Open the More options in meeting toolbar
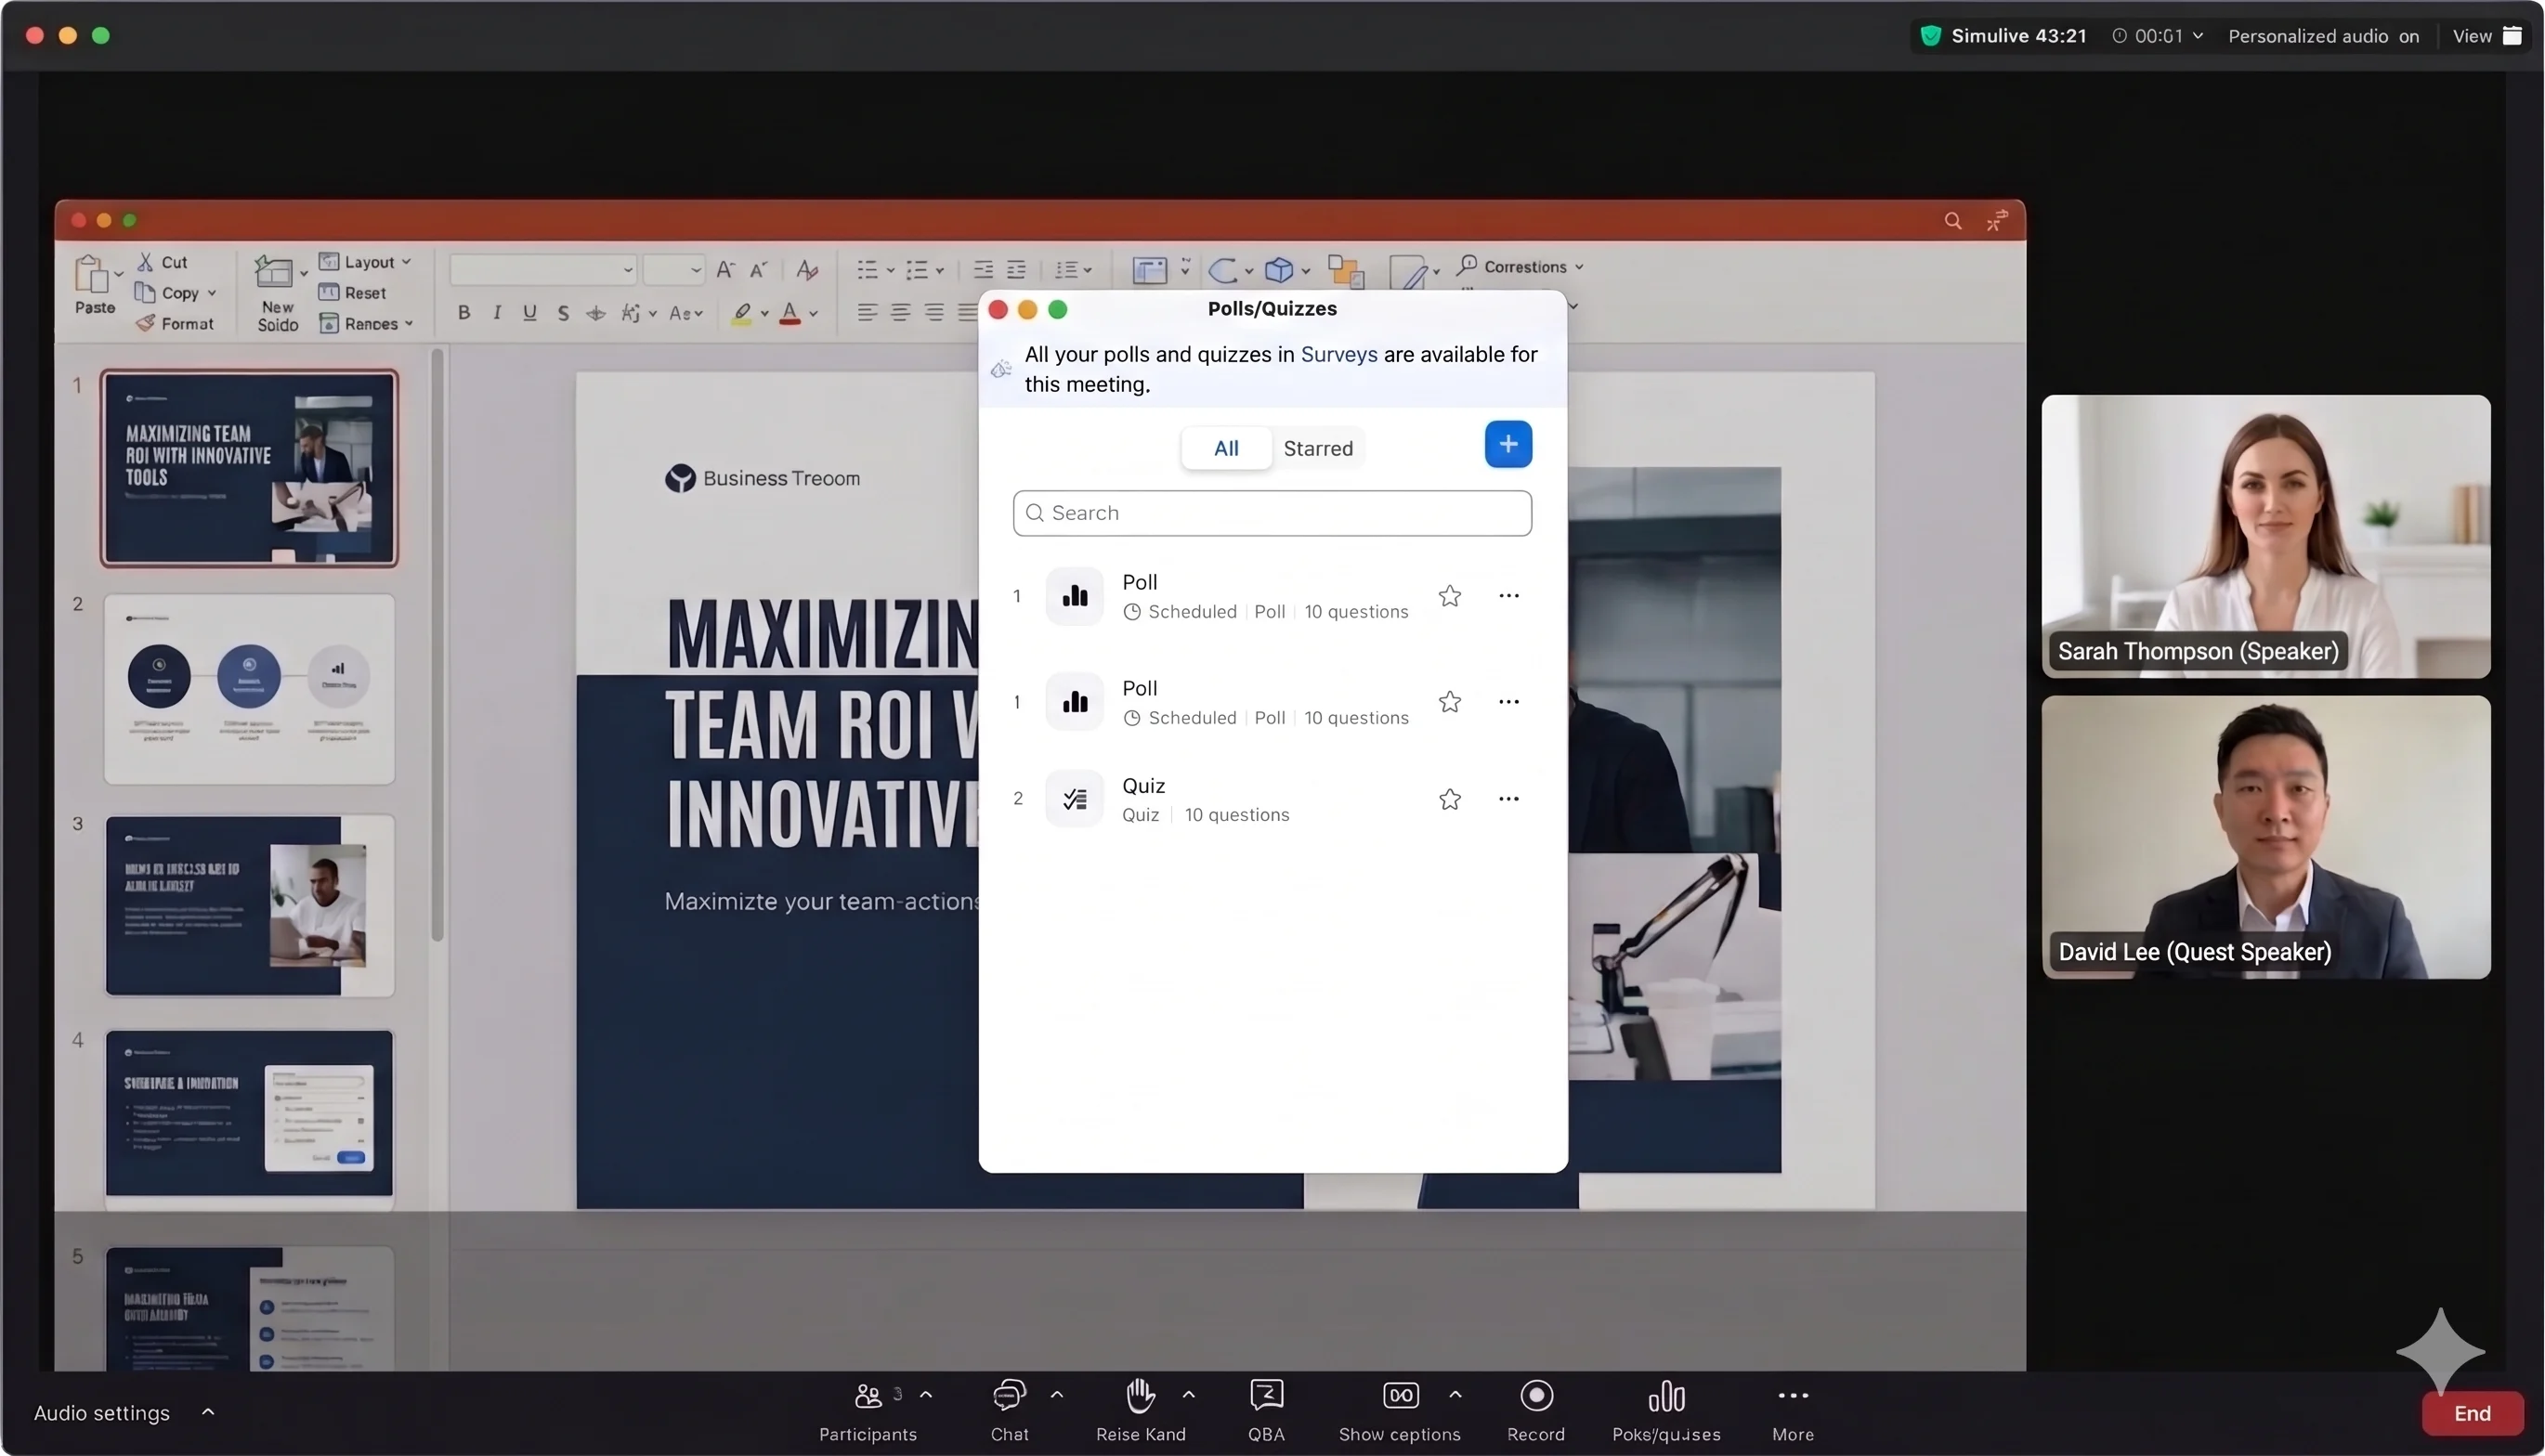Viewport: 2545px width, 1456px height. click(x=1793, y=1410)
